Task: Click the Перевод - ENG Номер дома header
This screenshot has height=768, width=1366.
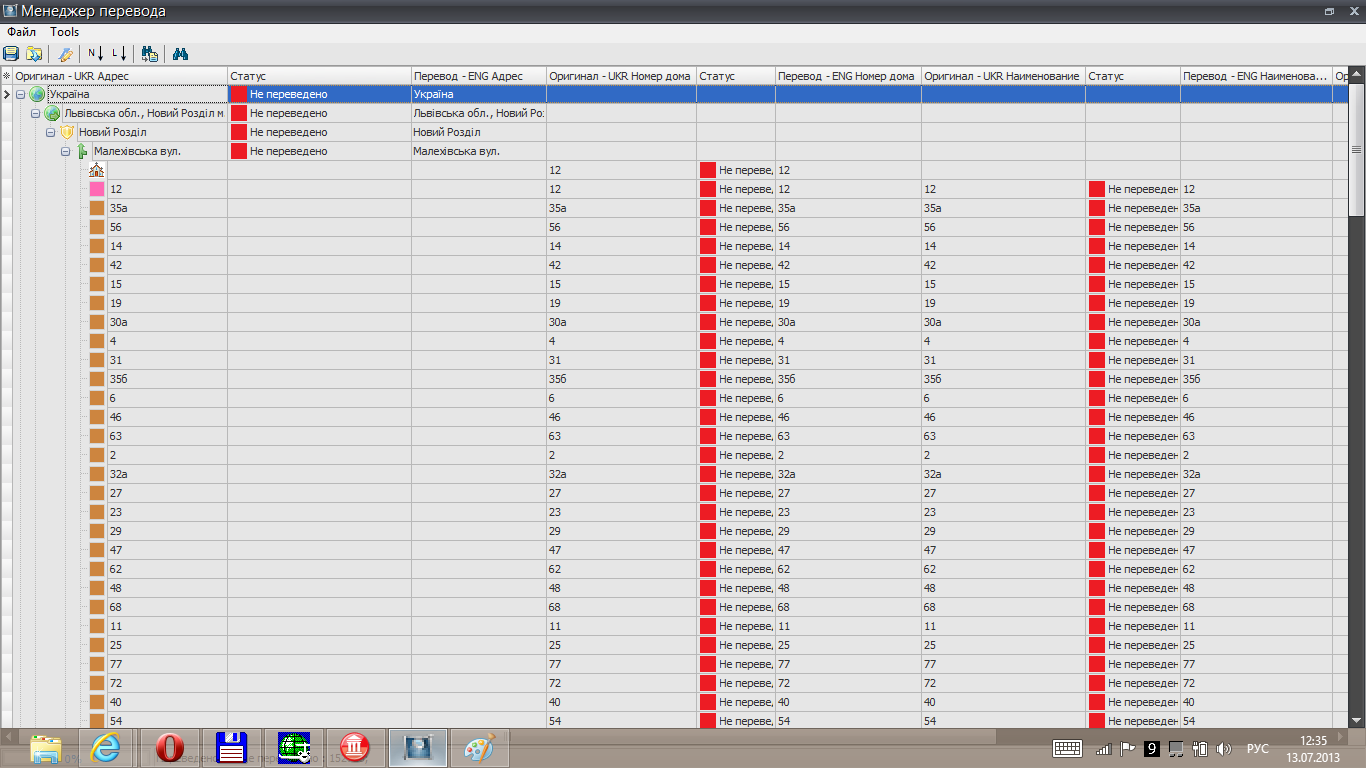Action: (846, 76)
